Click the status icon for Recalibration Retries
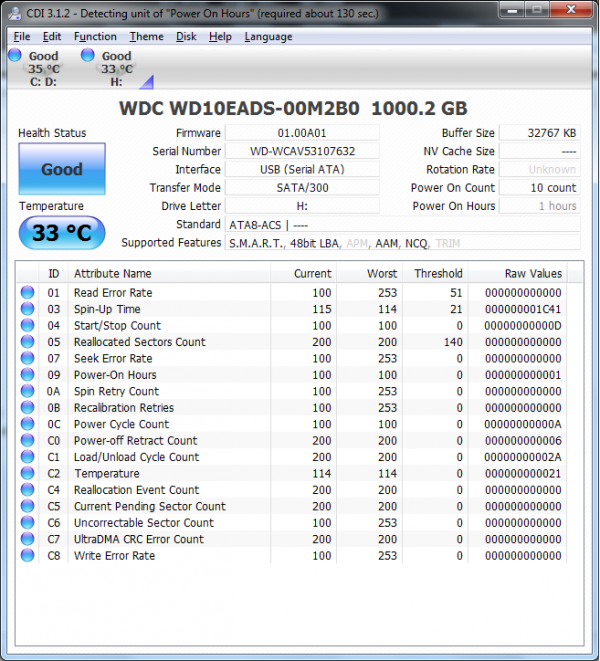Viewport: 600px width, 661px height. click(x=27, y=408)
